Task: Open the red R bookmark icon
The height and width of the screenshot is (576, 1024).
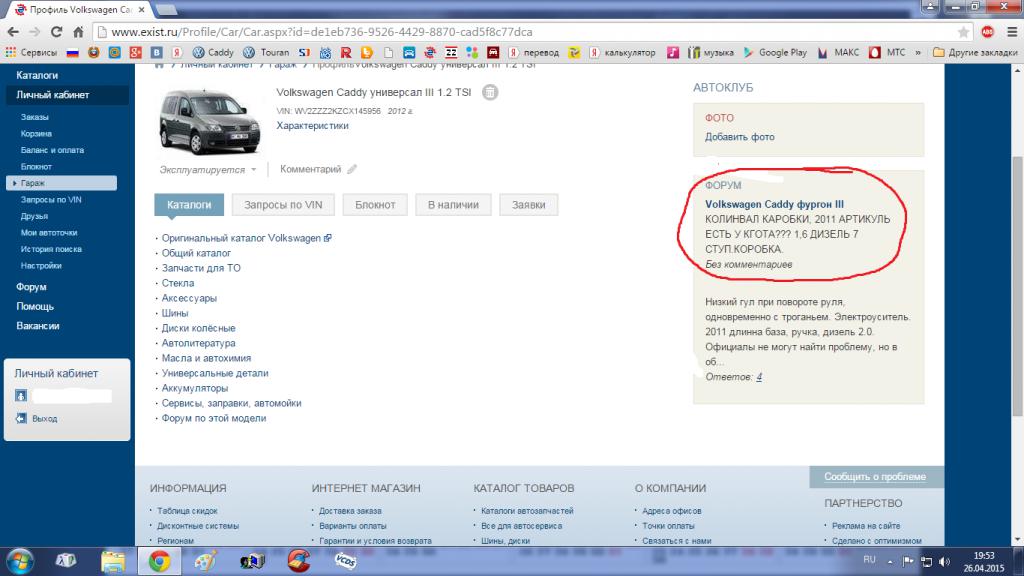Action: click(346, 52)
